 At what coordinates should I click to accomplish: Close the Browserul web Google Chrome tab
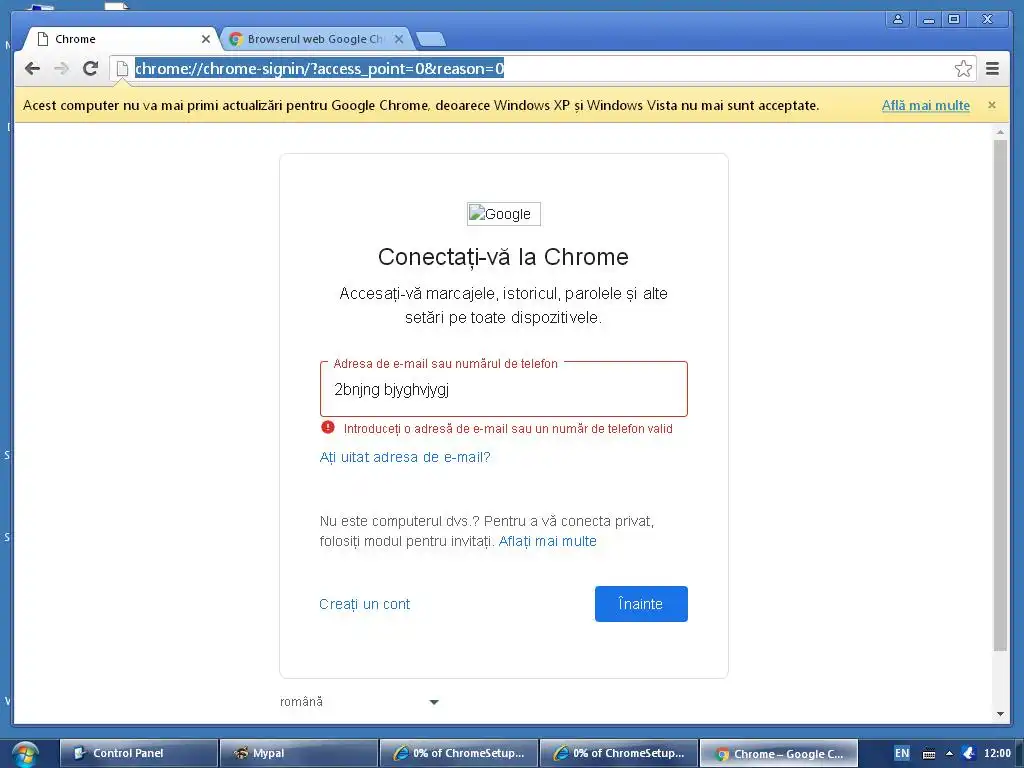tap(399, 39)
